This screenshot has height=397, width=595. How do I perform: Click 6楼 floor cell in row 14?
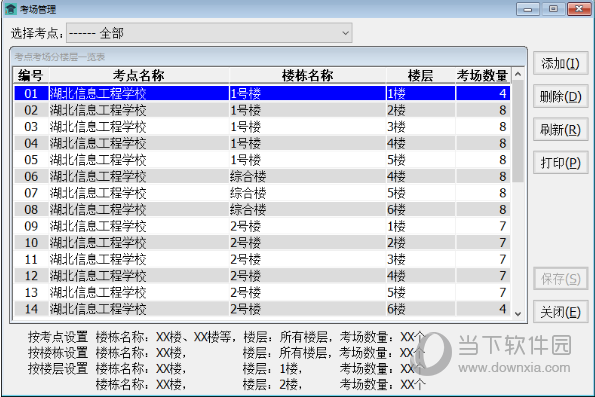tap(420, 309)
